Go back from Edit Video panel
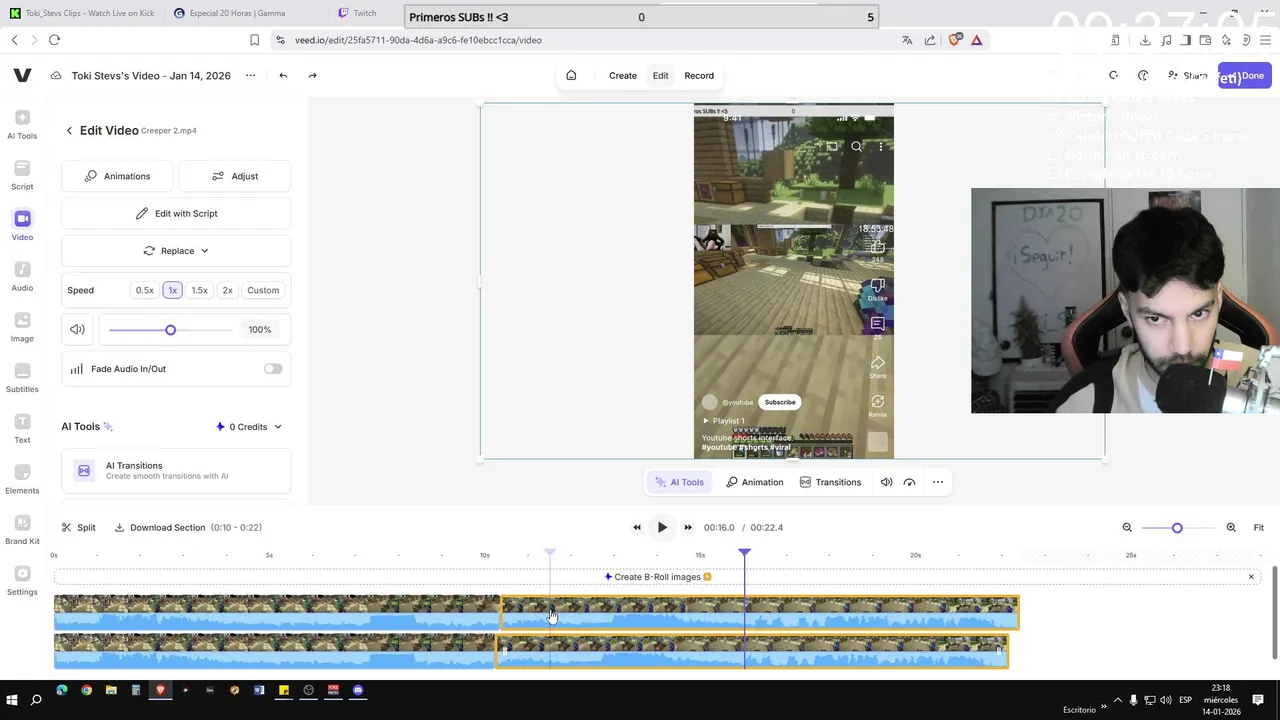 [69, 130]
